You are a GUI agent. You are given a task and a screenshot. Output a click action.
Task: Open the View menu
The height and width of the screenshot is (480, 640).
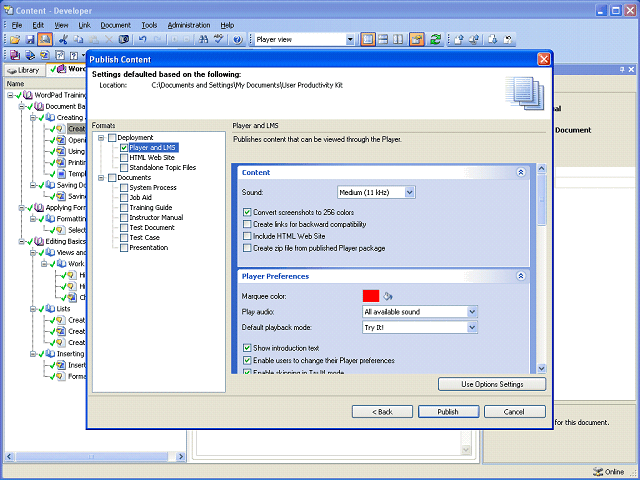[x=61, y=25]
